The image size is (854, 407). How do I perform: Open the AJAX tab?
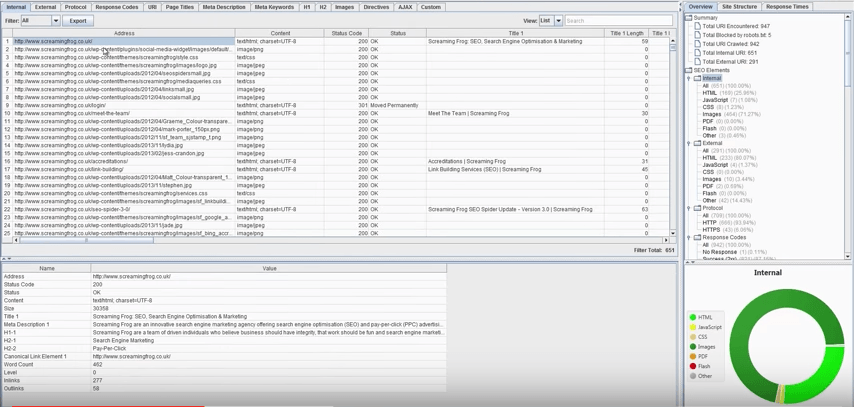tap(405, 7)
